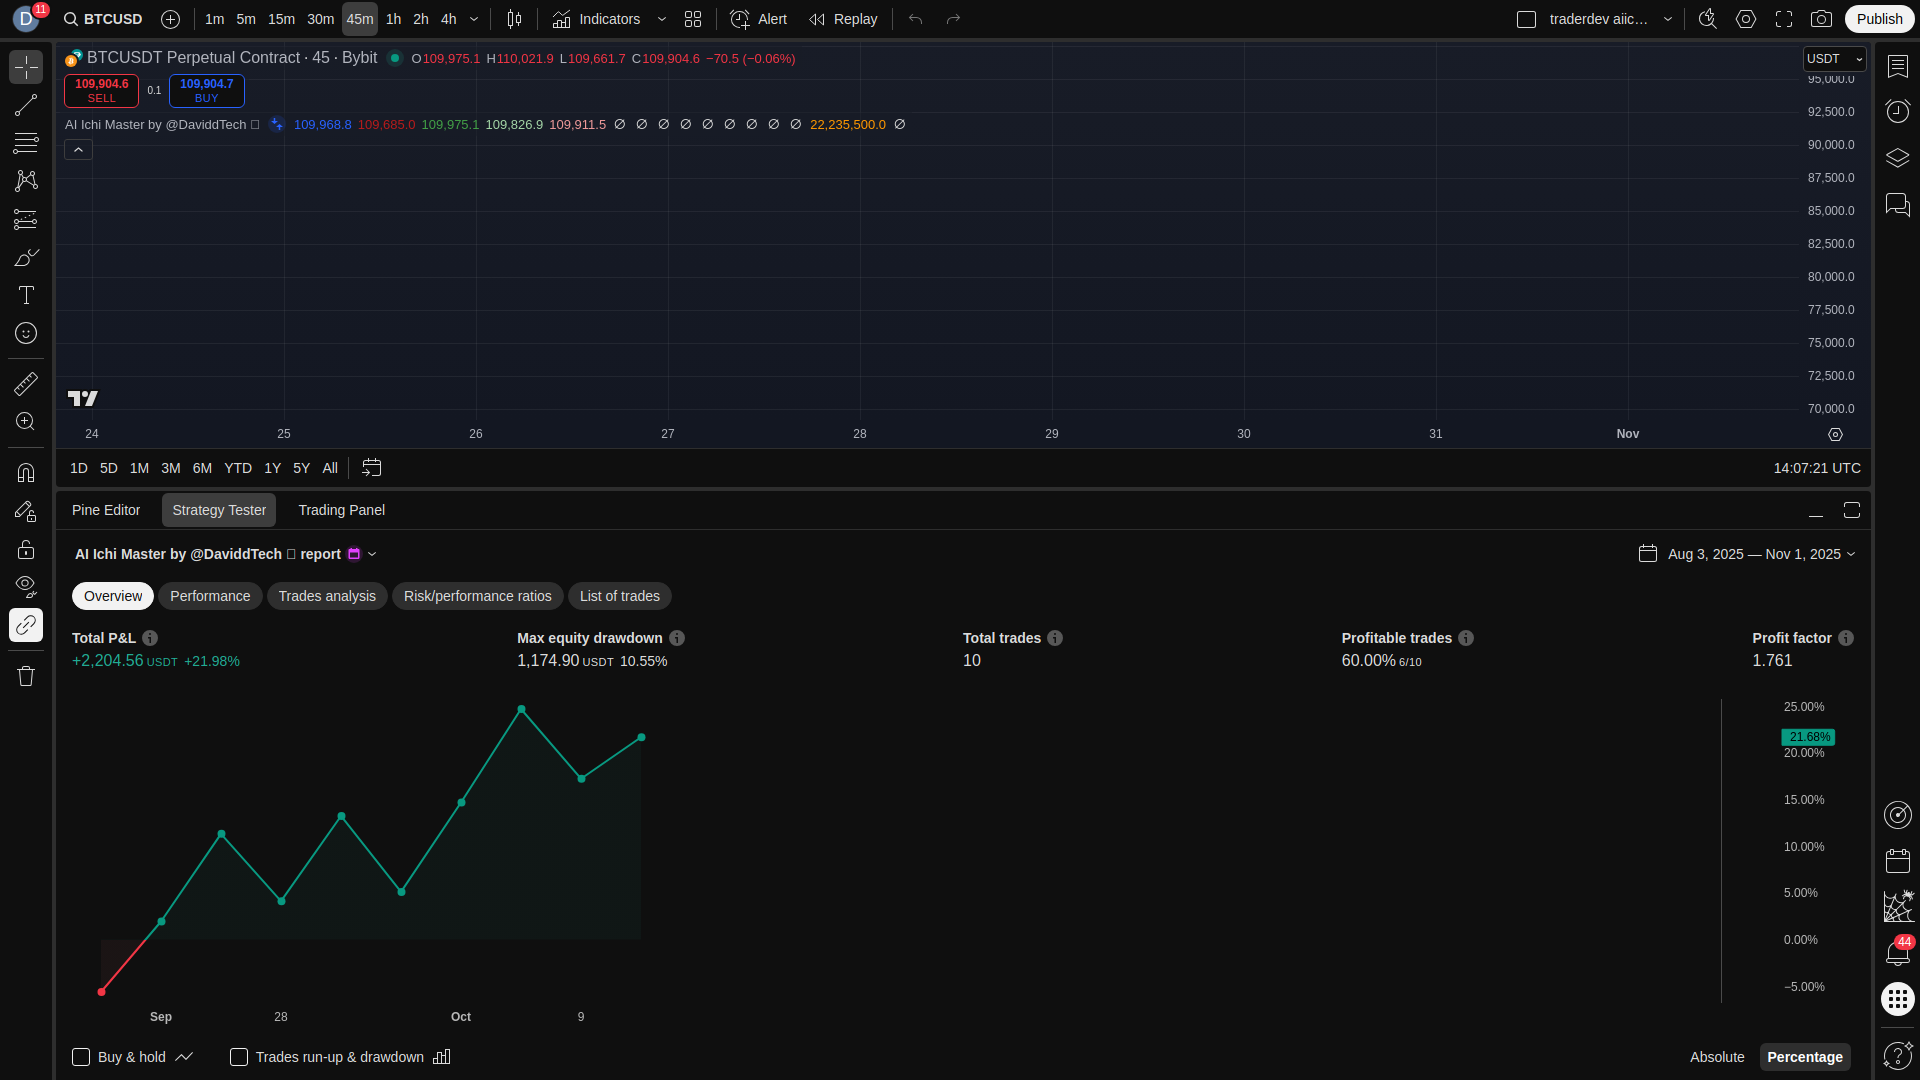Open the Alerts clock panel icon
The width and height of the screenshot is (1920, 1080).
[1897, 111]
